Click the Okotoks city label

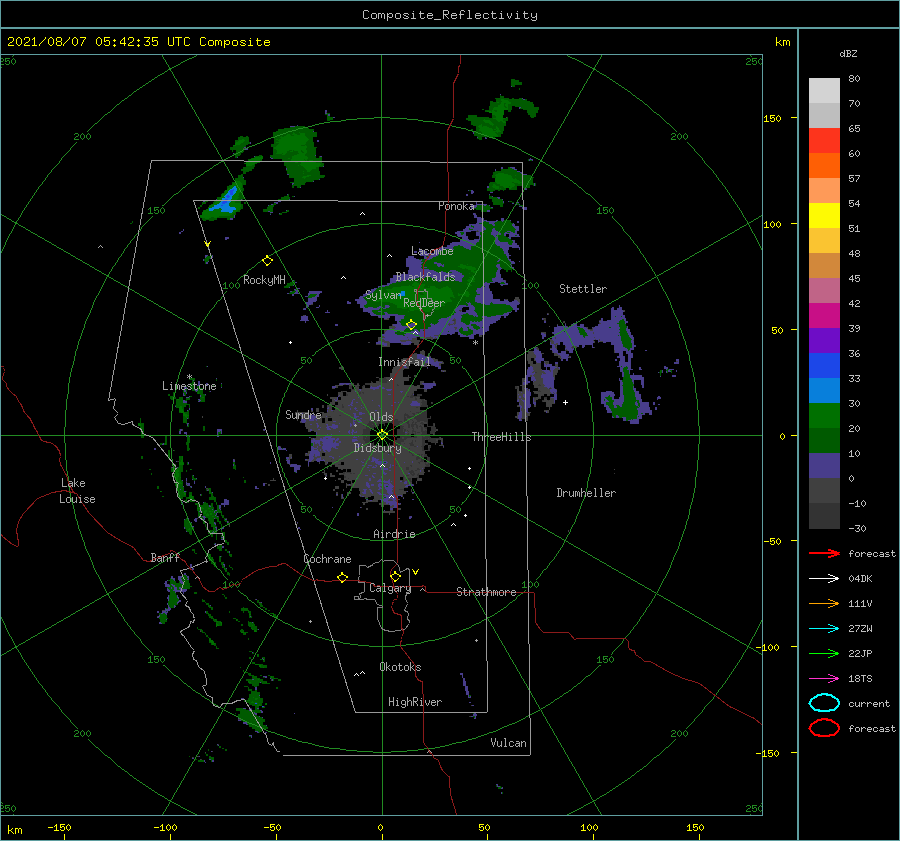(x=401, y=667)
